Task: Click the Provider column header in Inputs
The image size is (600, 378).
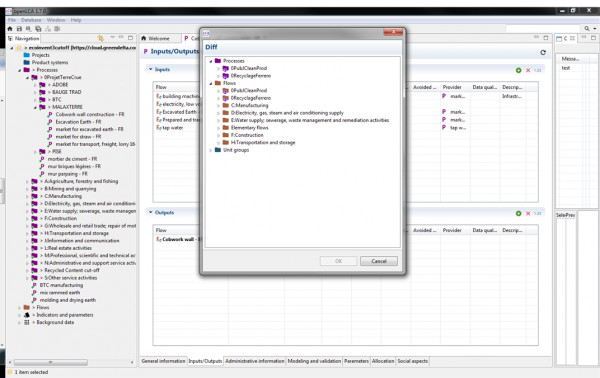Action: click(452, 87)
